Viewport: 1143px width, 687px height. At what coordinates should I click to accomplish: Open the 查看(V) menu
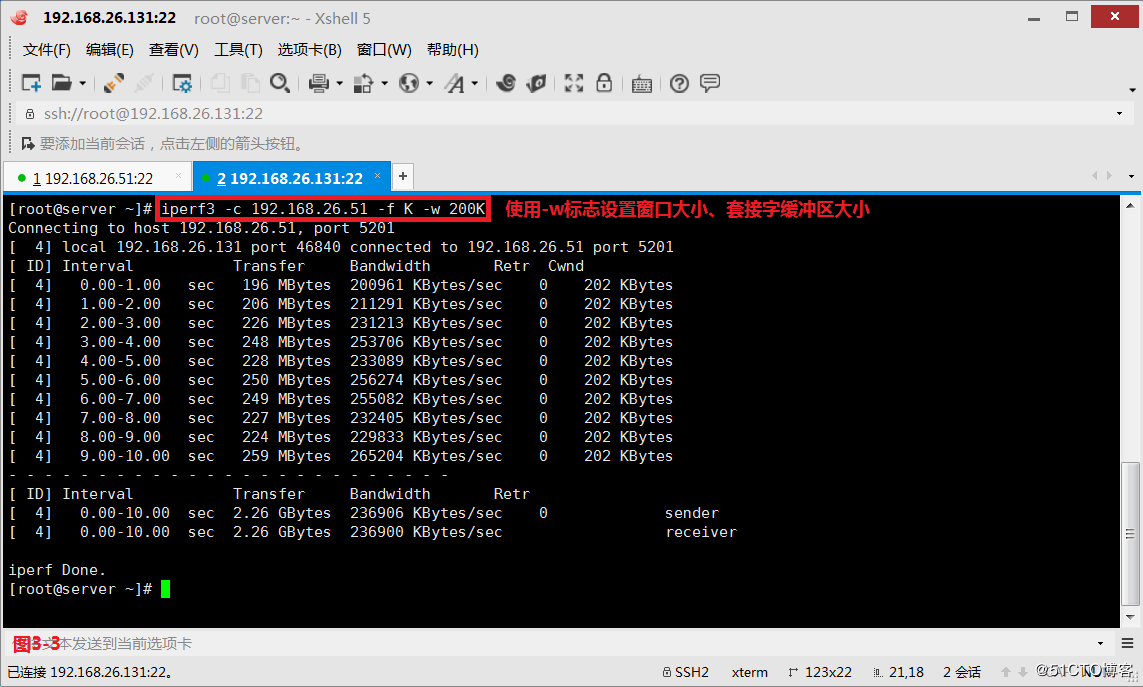coord(173,50)
